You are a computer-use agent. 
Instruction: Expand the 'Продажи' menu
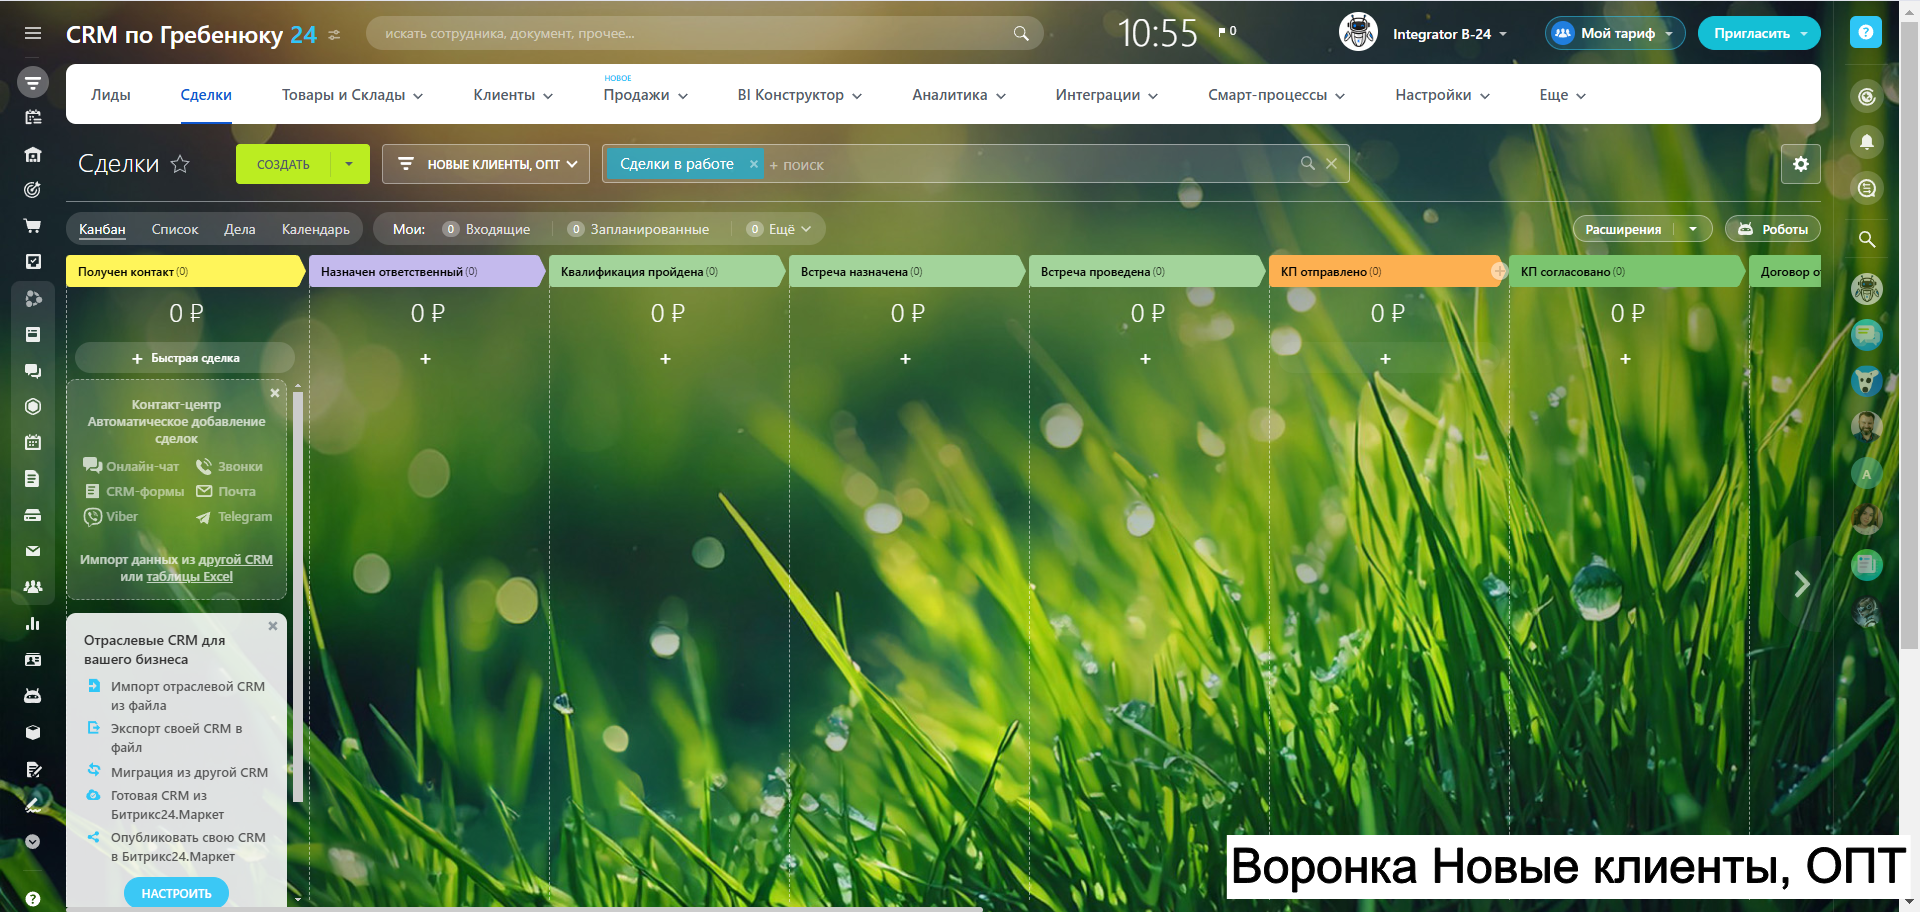645,95
